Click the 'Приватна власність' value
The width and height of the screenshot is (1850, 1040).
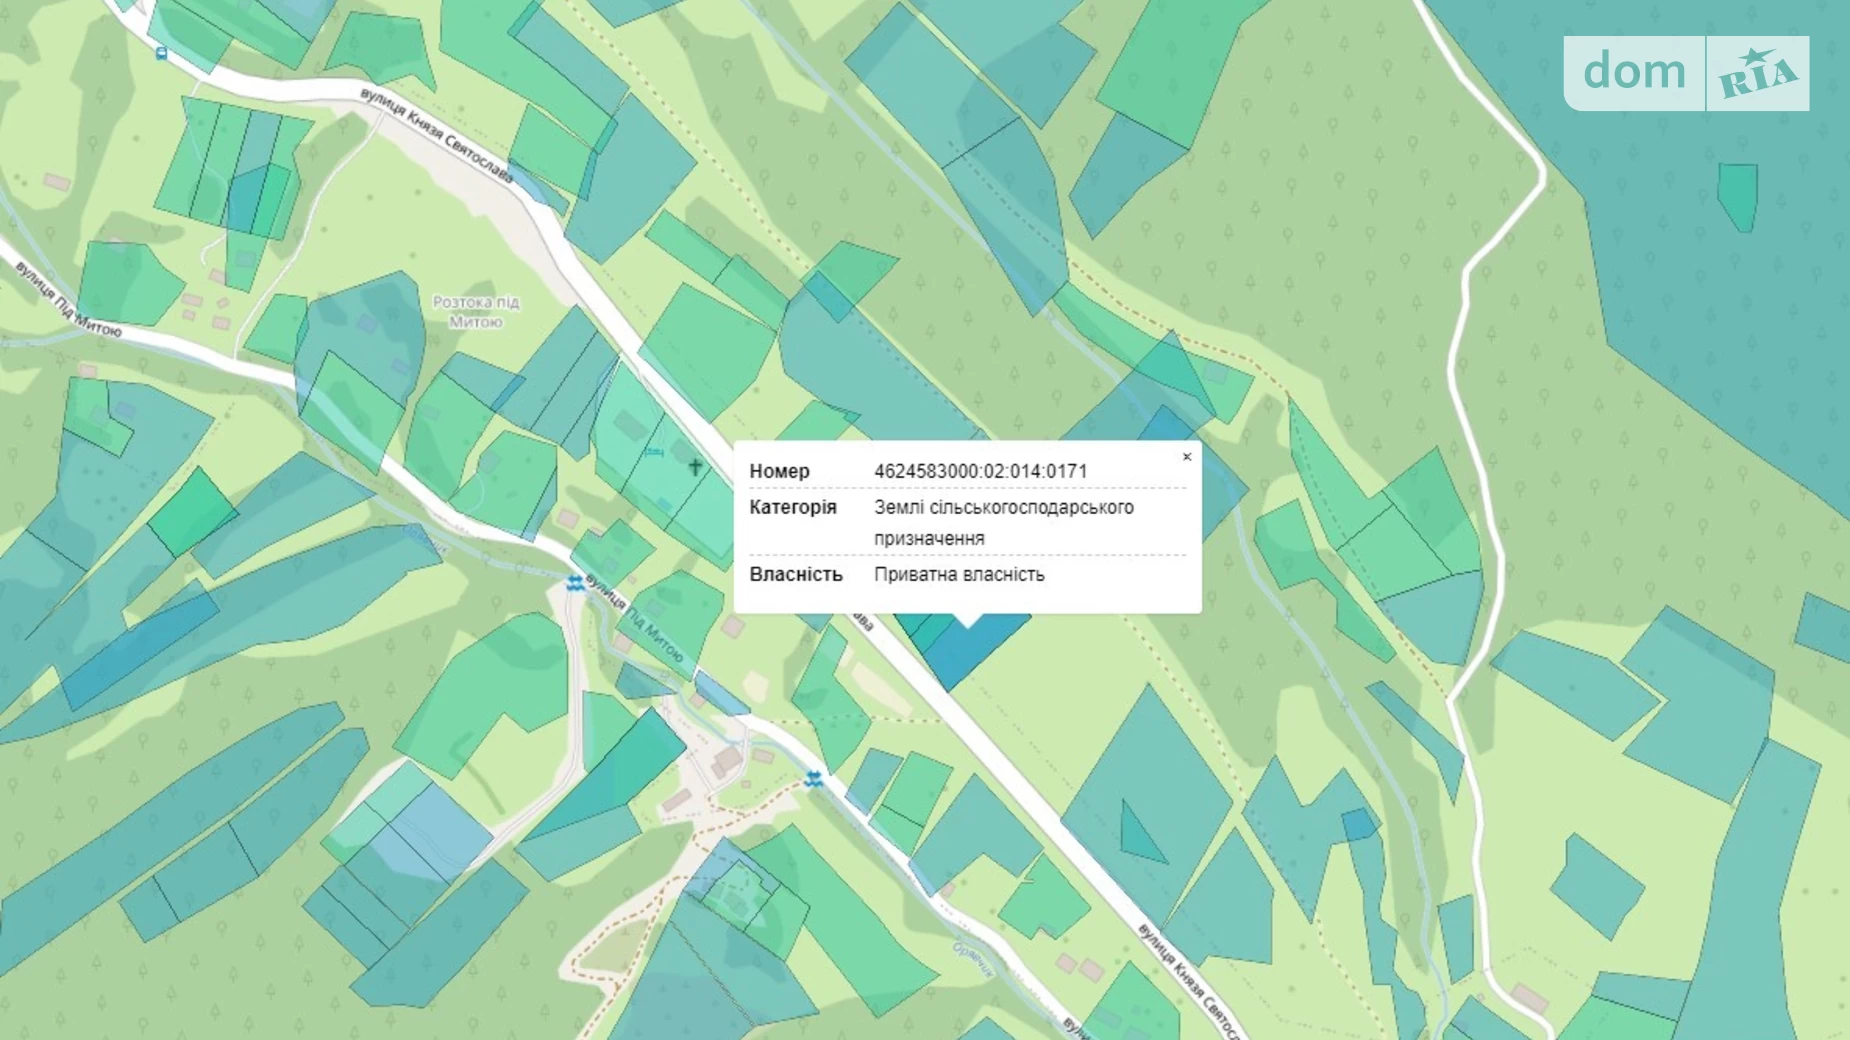(x=959, y=574)
